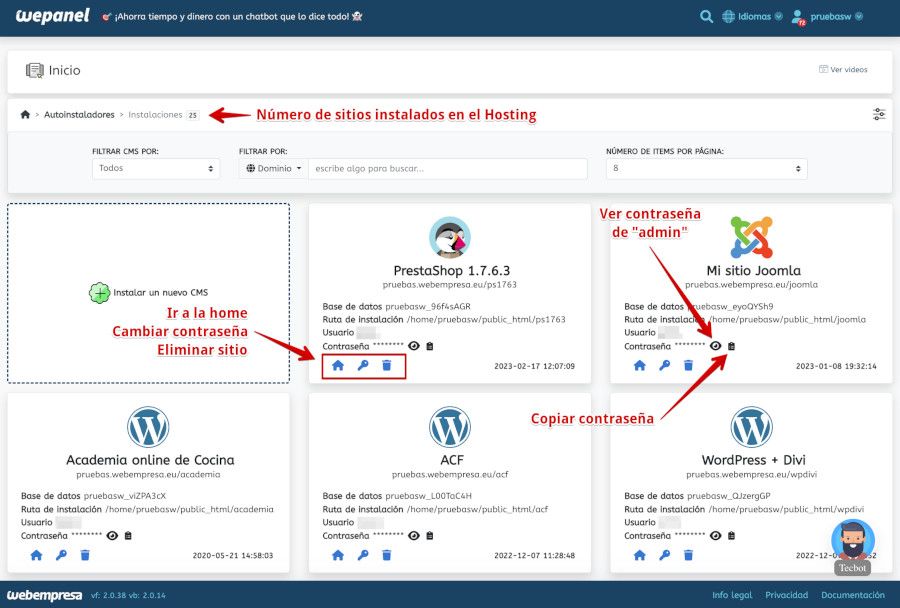
Task: Click the green plus install icon
Action: coord(99,293)
